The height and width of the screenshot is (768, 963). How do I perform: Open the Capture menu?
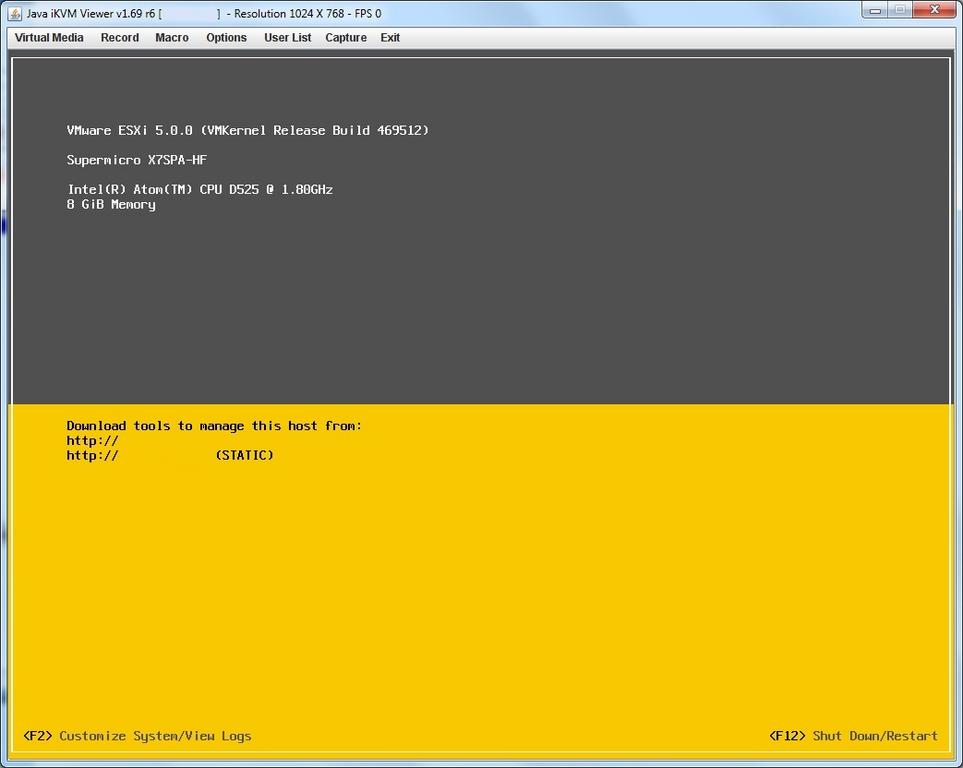pos(346,38)
